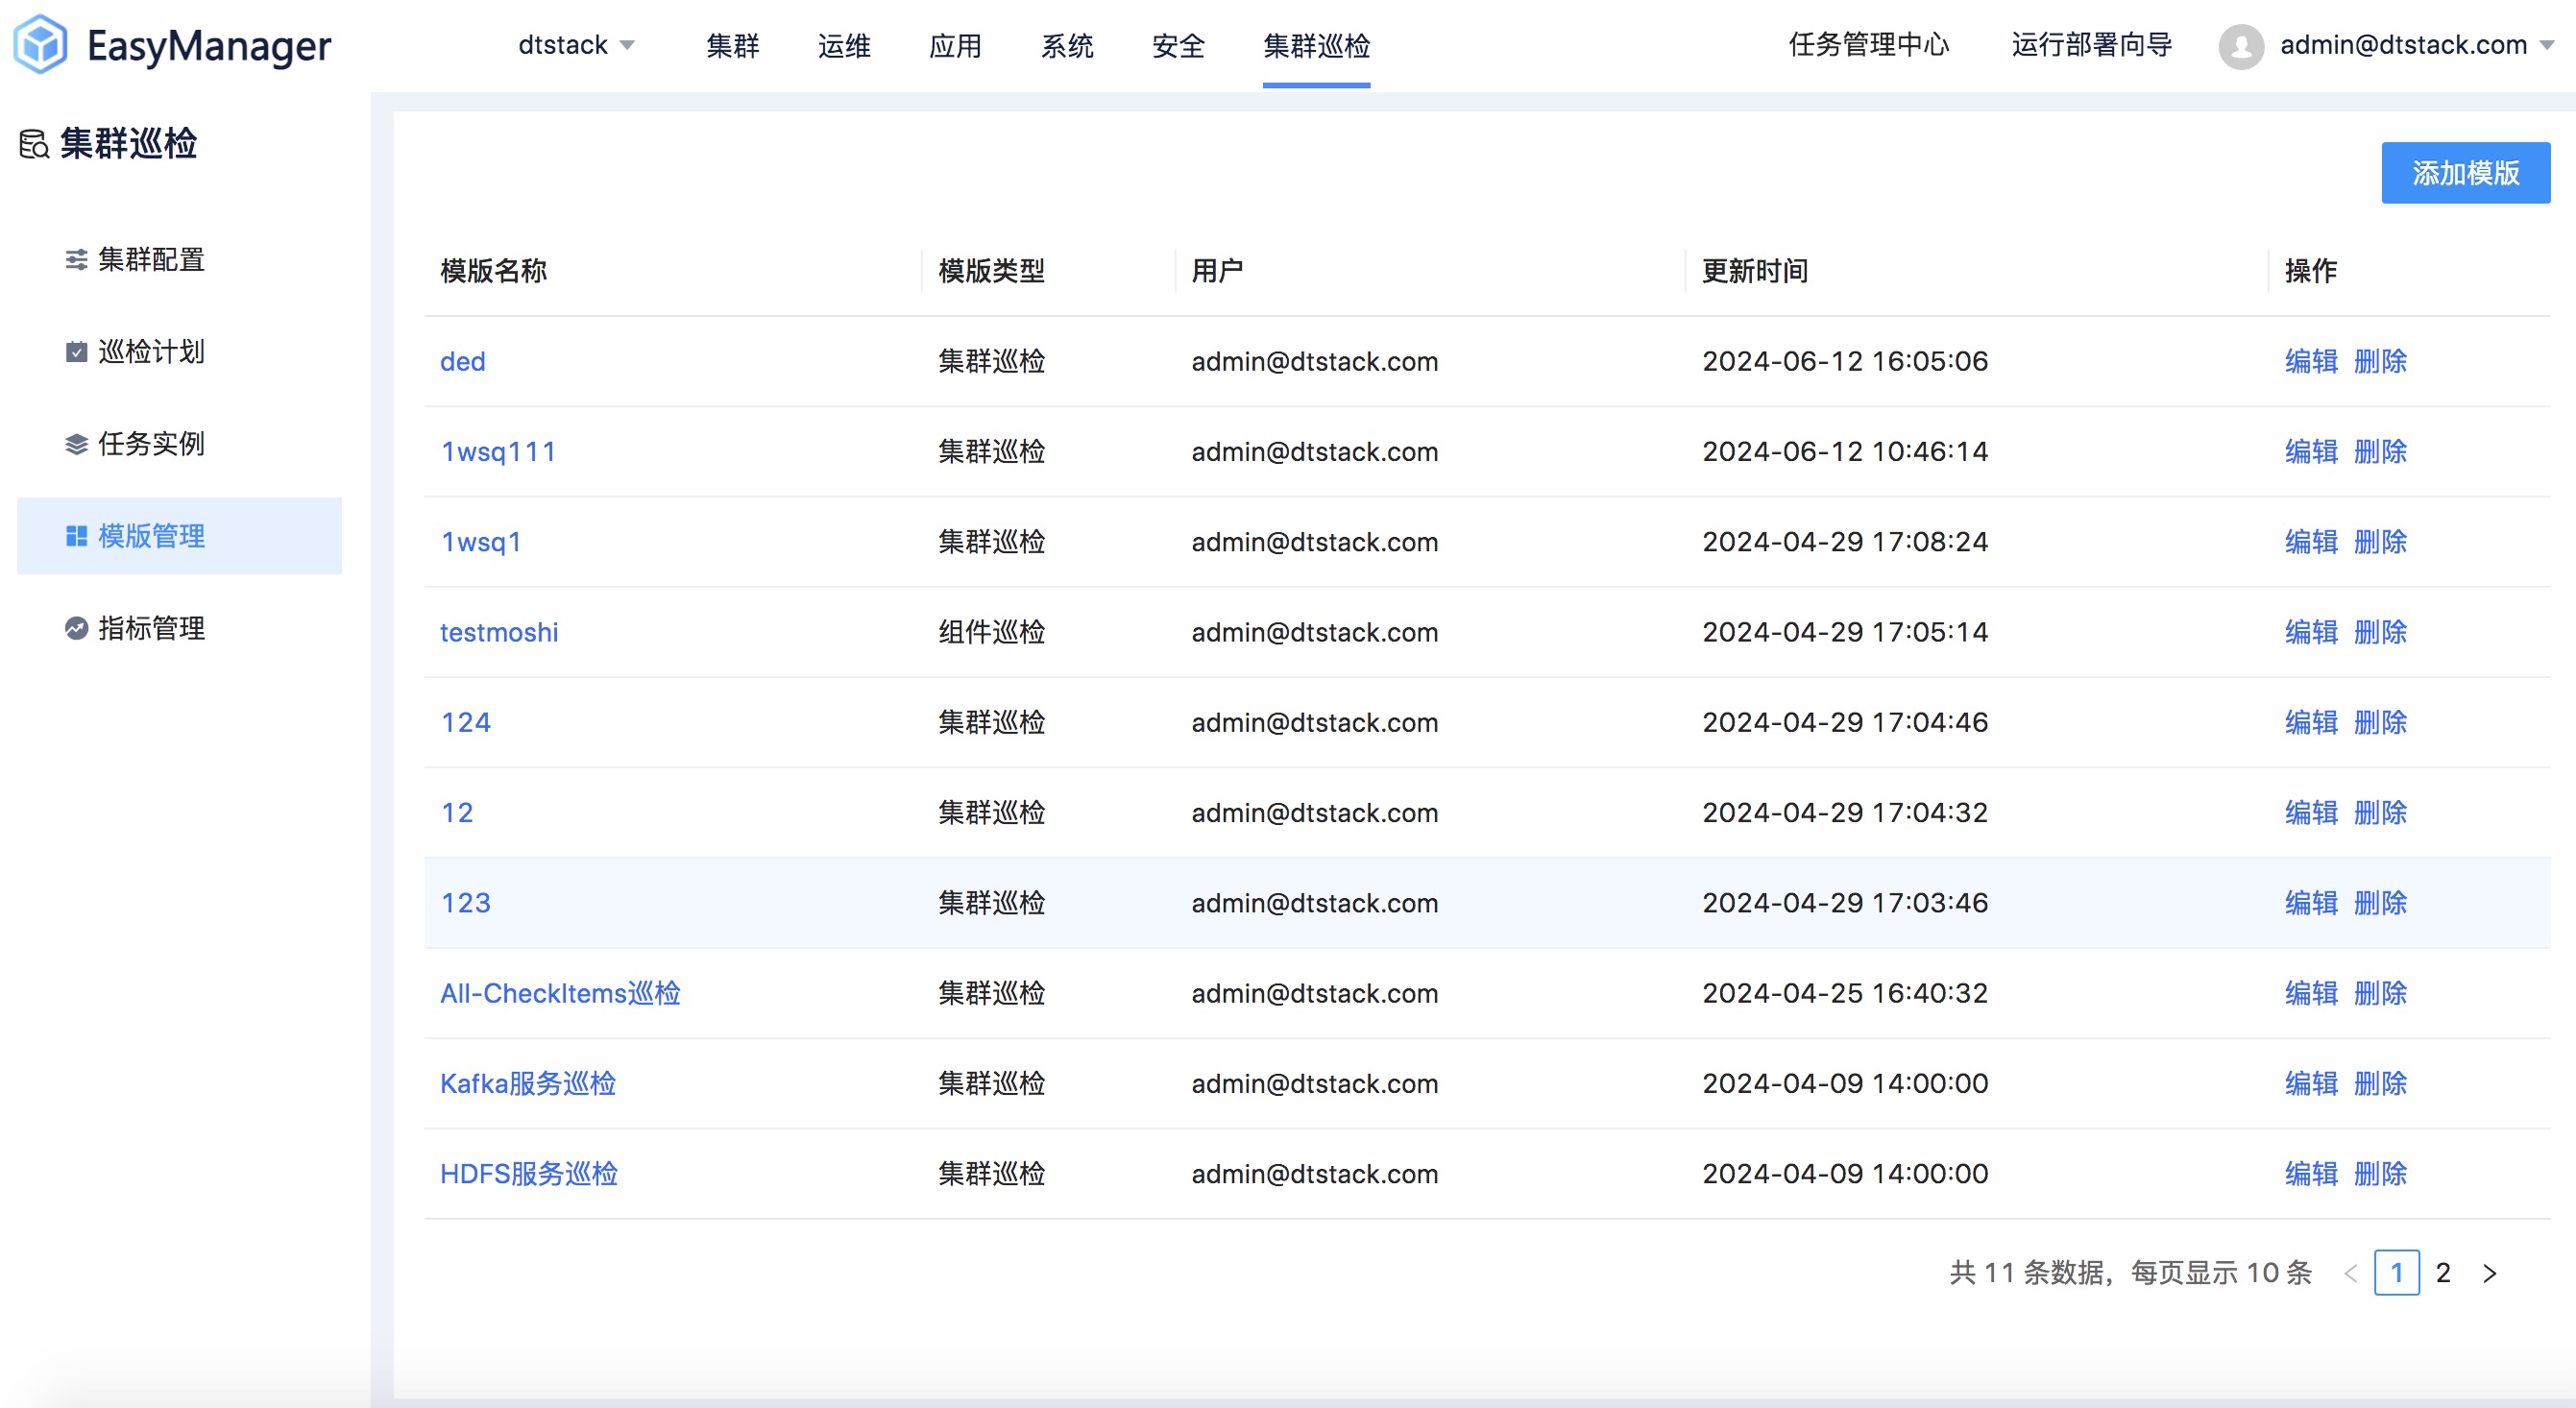Open 任务管理中心
2576x1408 pixels.
[1868, 45]
